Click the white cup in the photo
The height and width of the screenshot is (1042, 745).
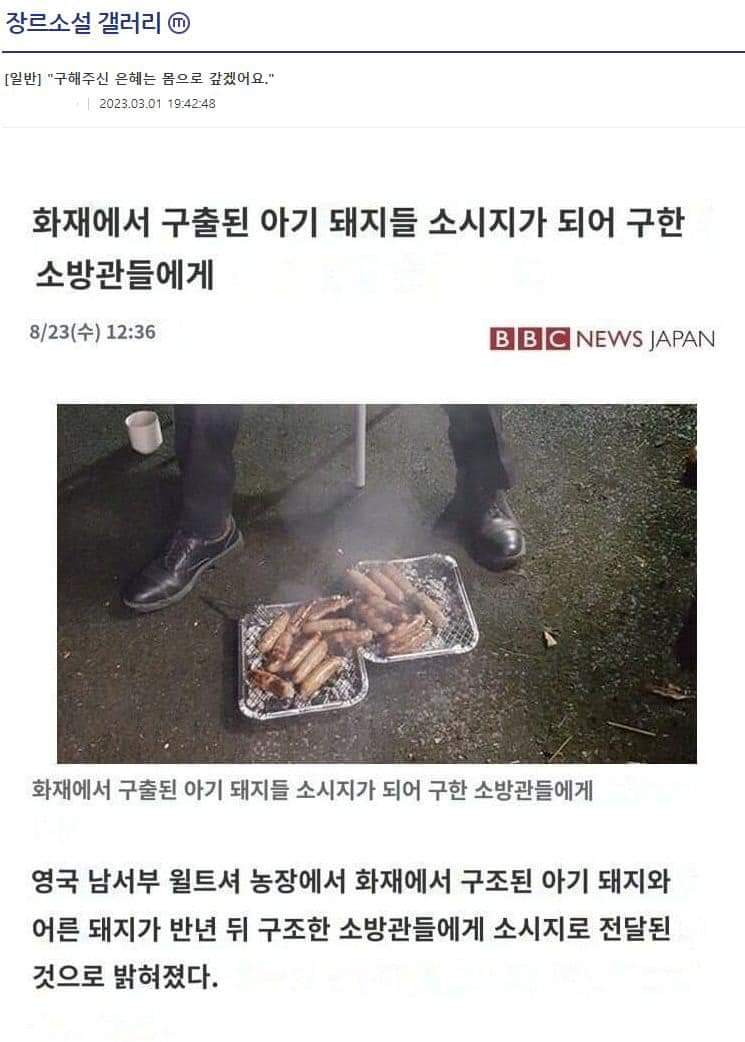144,431
